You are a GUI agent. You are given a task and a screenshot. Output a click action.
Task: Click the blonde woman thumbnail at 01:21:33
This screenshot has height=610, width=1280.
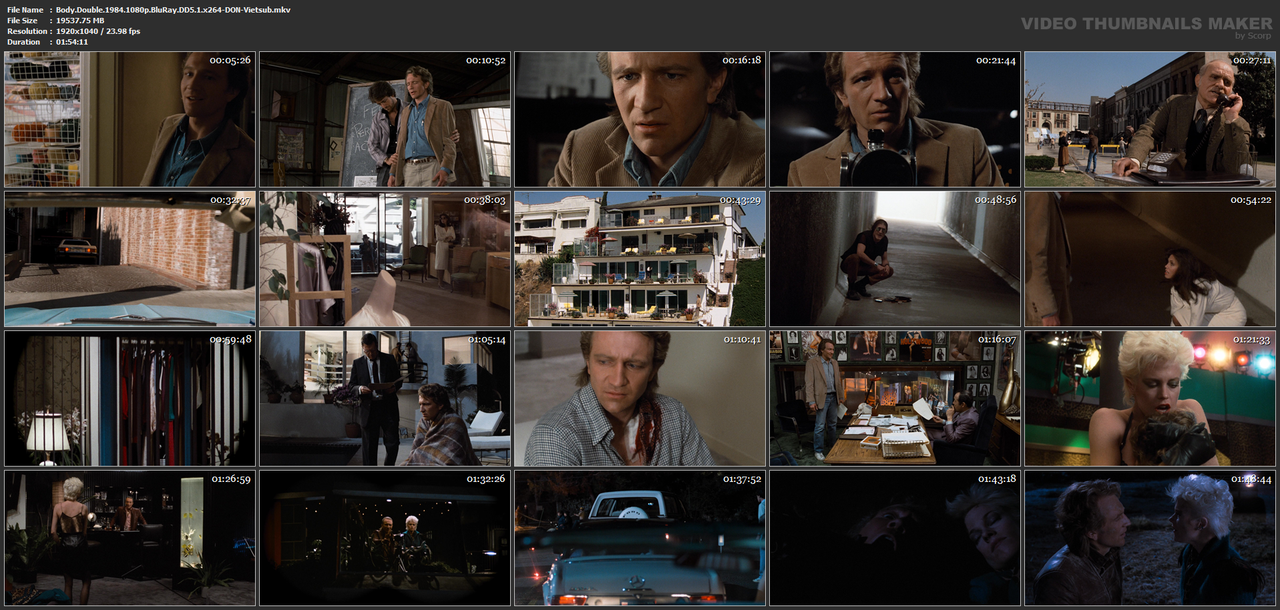tap(1150, 398)
